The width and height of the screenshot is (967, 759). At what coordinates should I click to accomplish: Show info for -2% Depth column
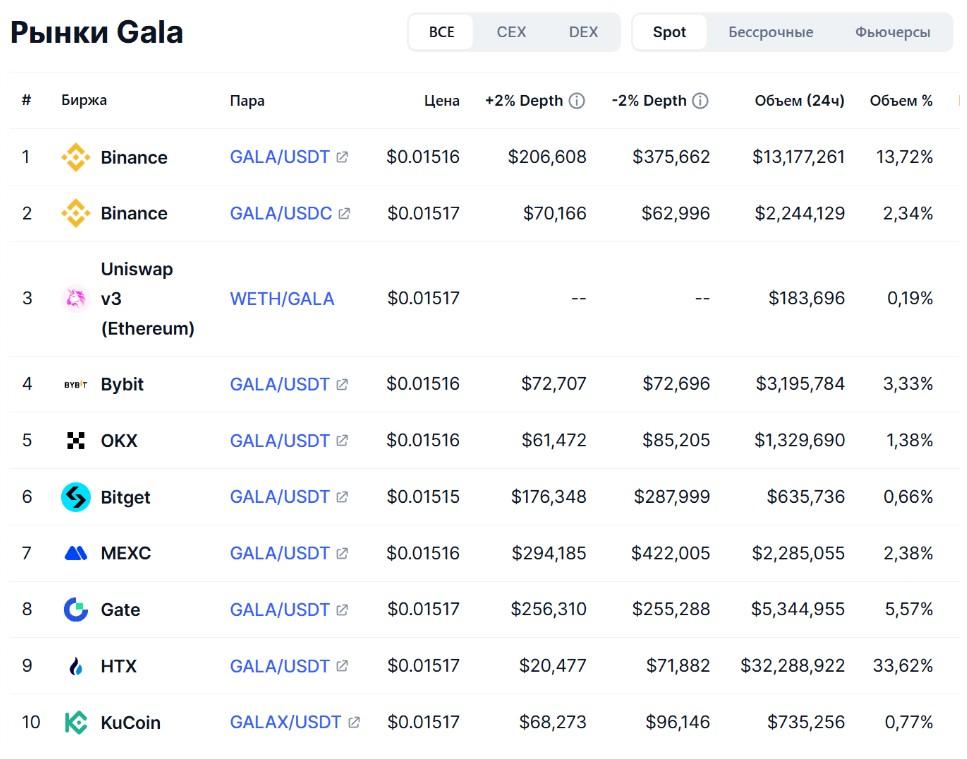point(700,101)
